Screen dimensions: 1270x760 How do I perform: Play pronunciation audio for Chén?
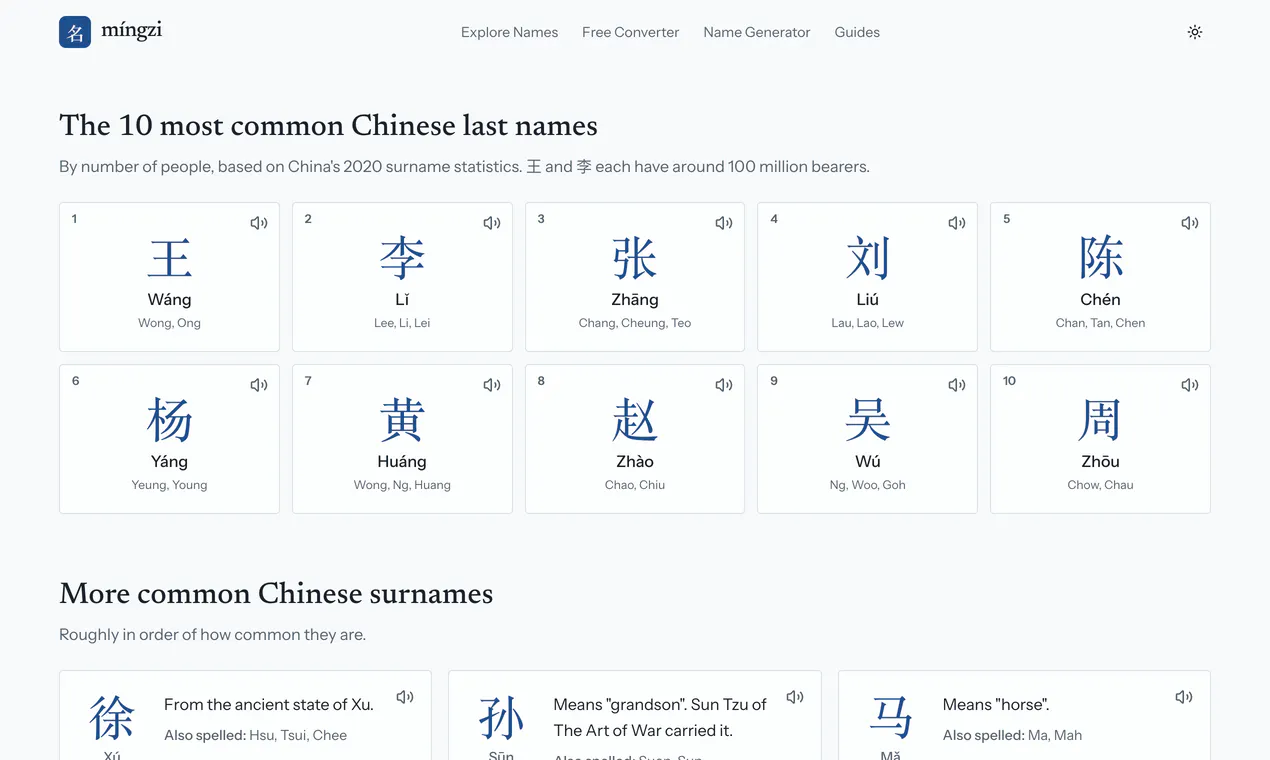[1190, 223]
